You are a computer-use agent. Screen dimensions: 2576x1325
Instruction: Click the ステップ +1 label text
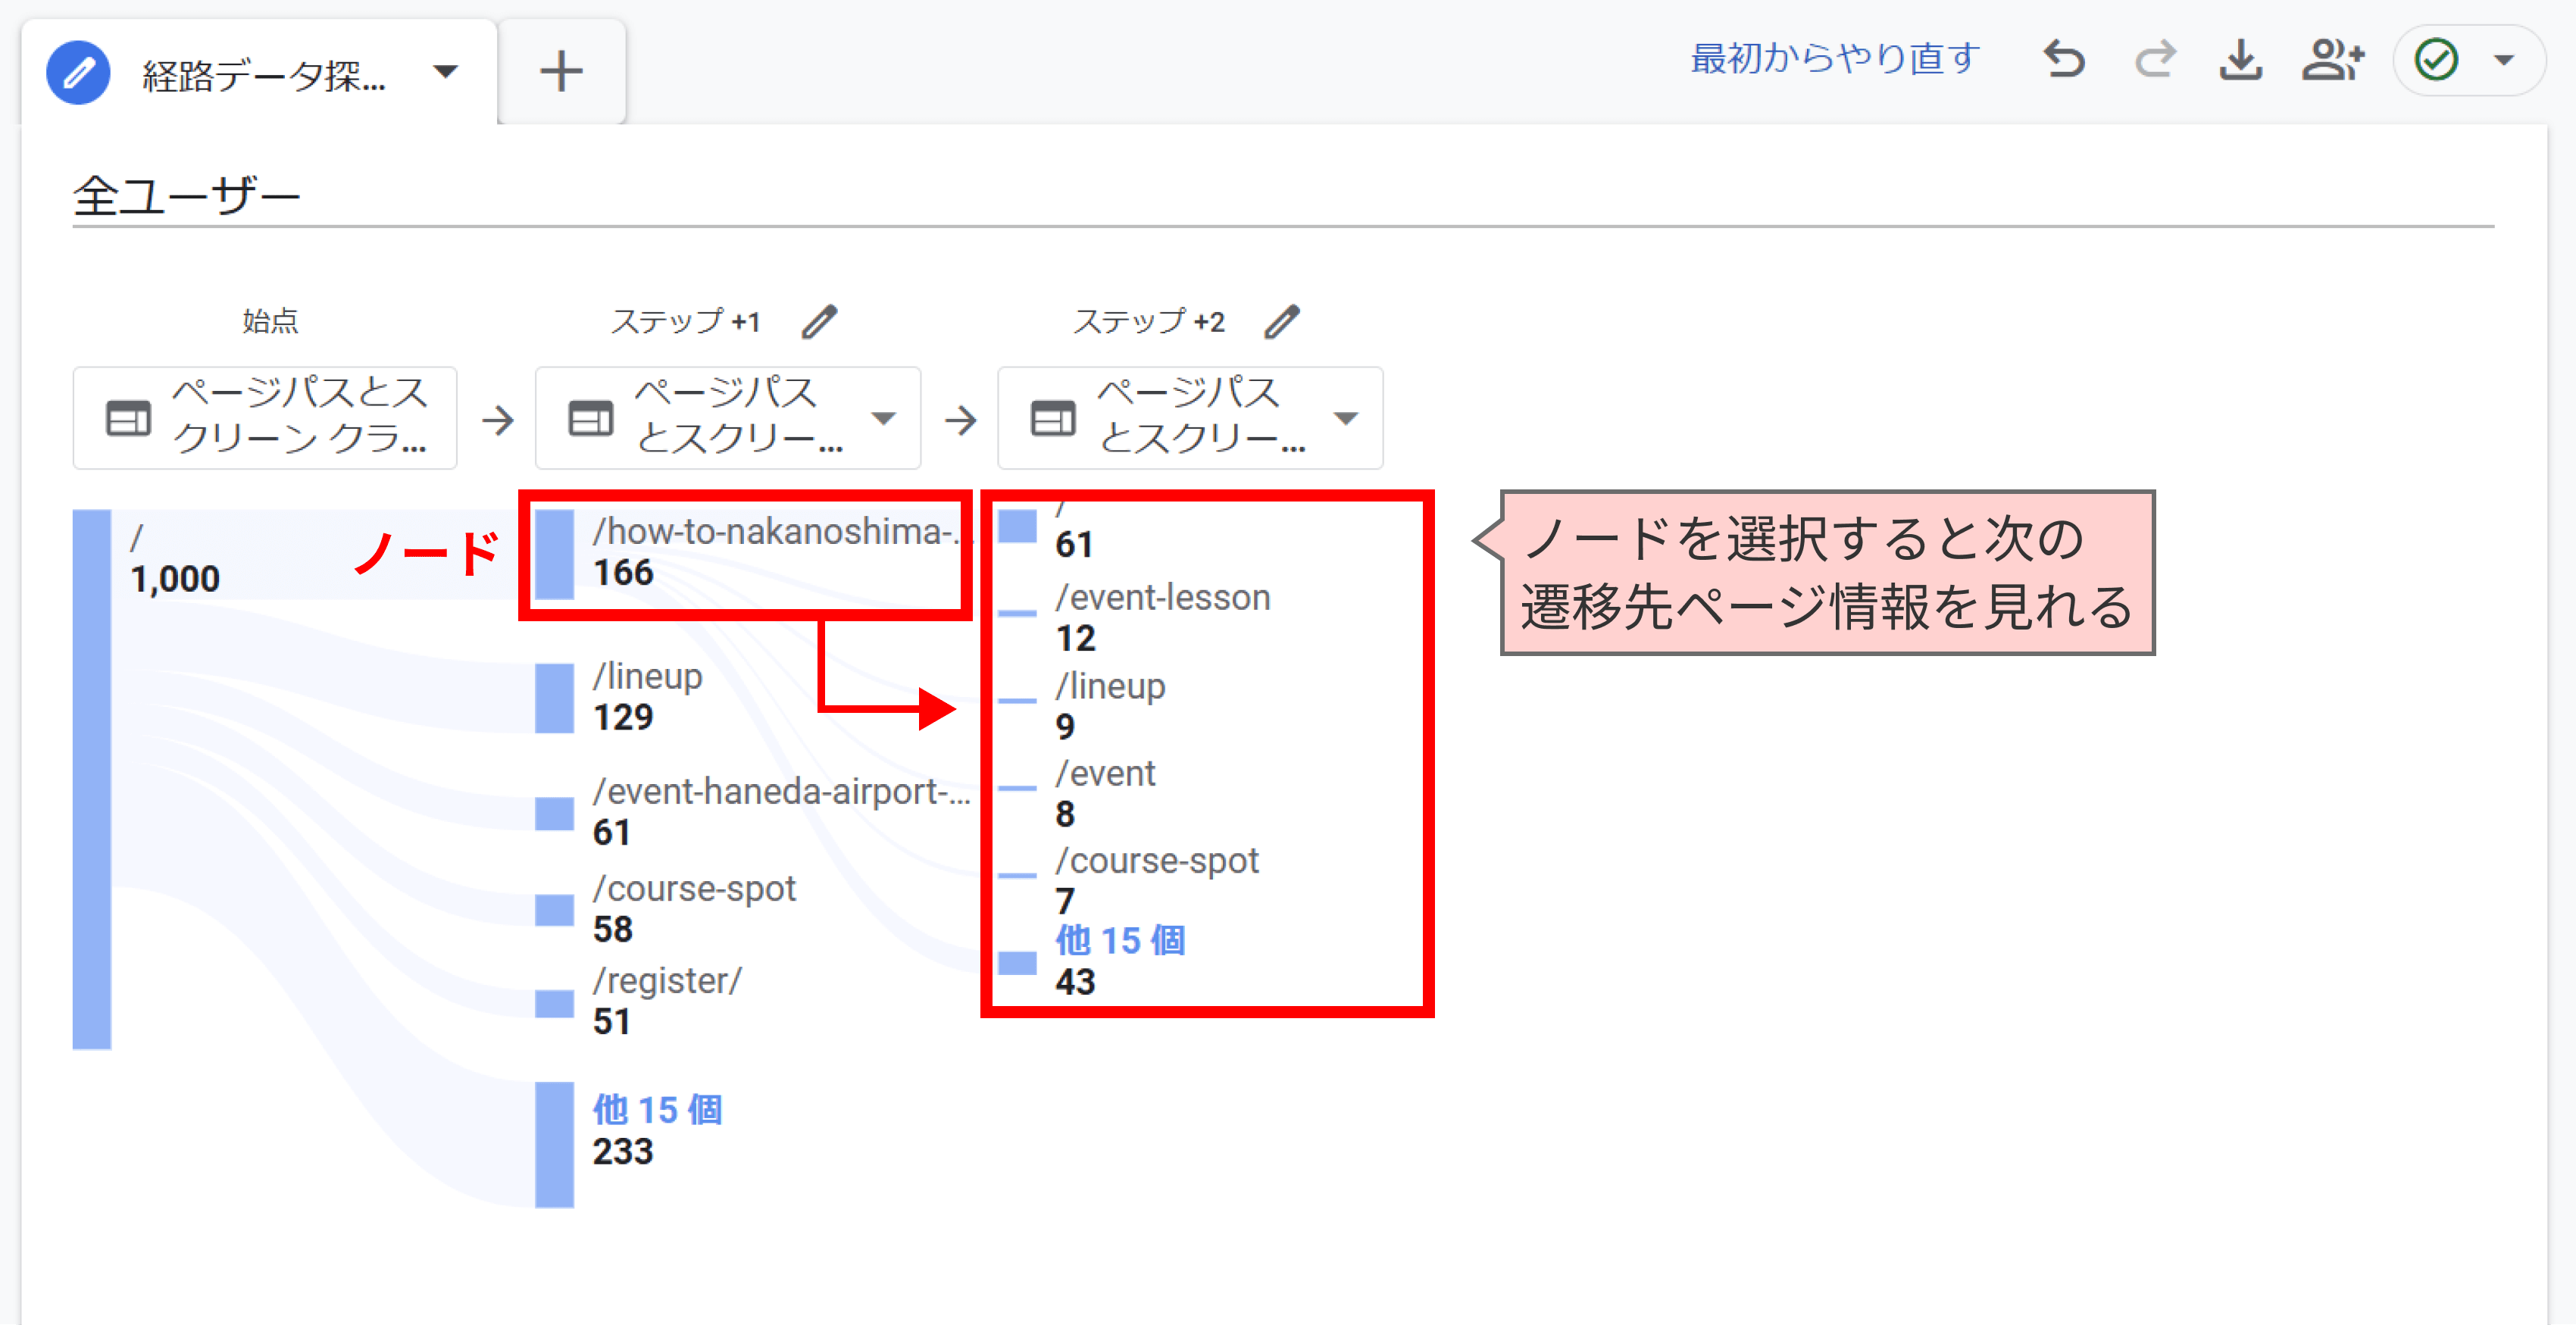(686, 321)
